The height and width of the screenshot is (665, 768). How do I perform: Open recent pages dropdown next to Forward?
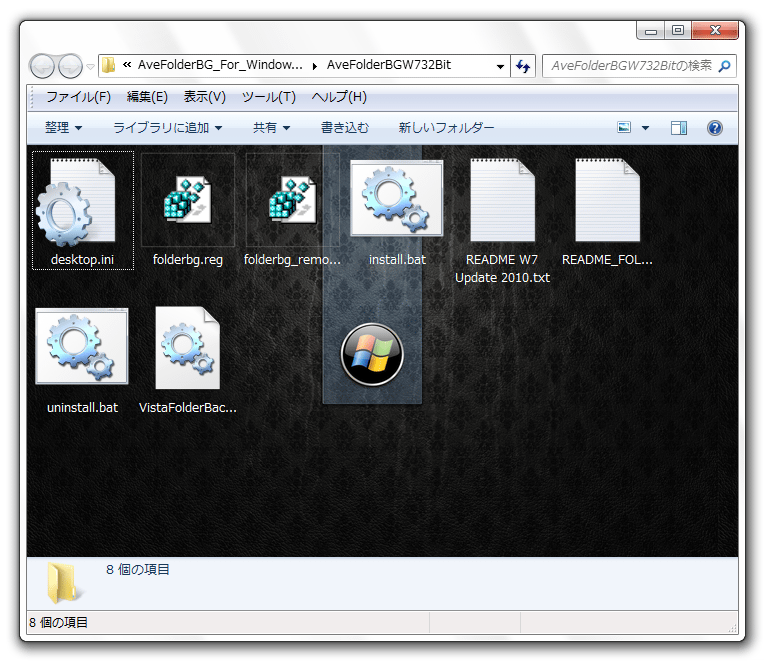coord(90,67)
